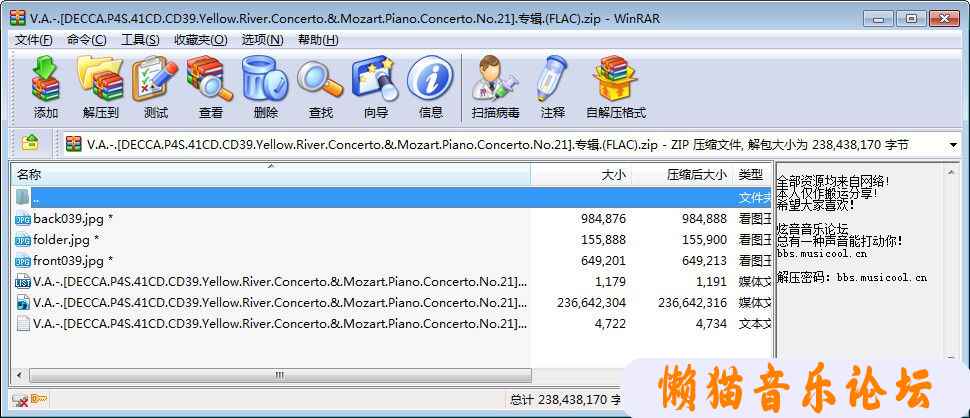Click horizontal scrollbar left arrow
Image resolution: width=970 pixels, height=418 pixels.
(20, 375)
